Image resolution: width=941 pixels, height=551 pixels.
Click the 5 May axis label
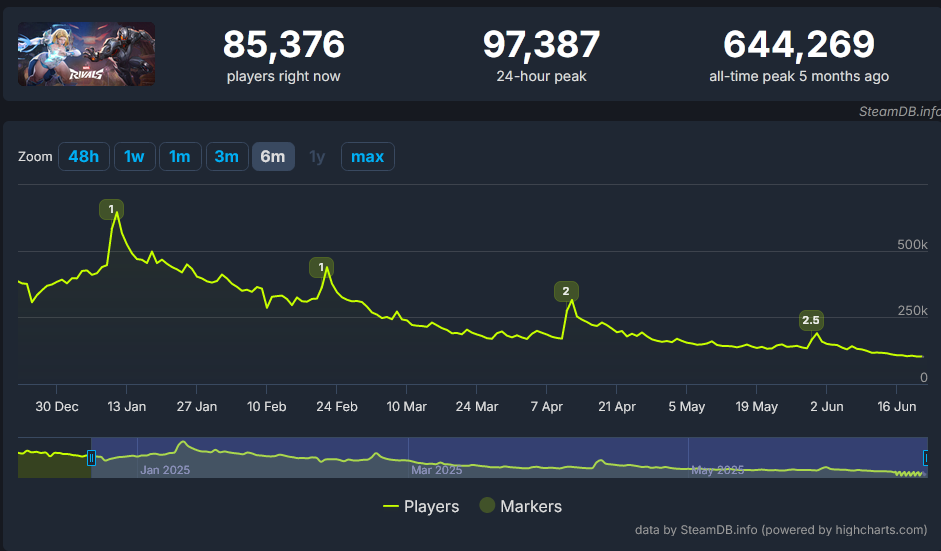point(687,406)
